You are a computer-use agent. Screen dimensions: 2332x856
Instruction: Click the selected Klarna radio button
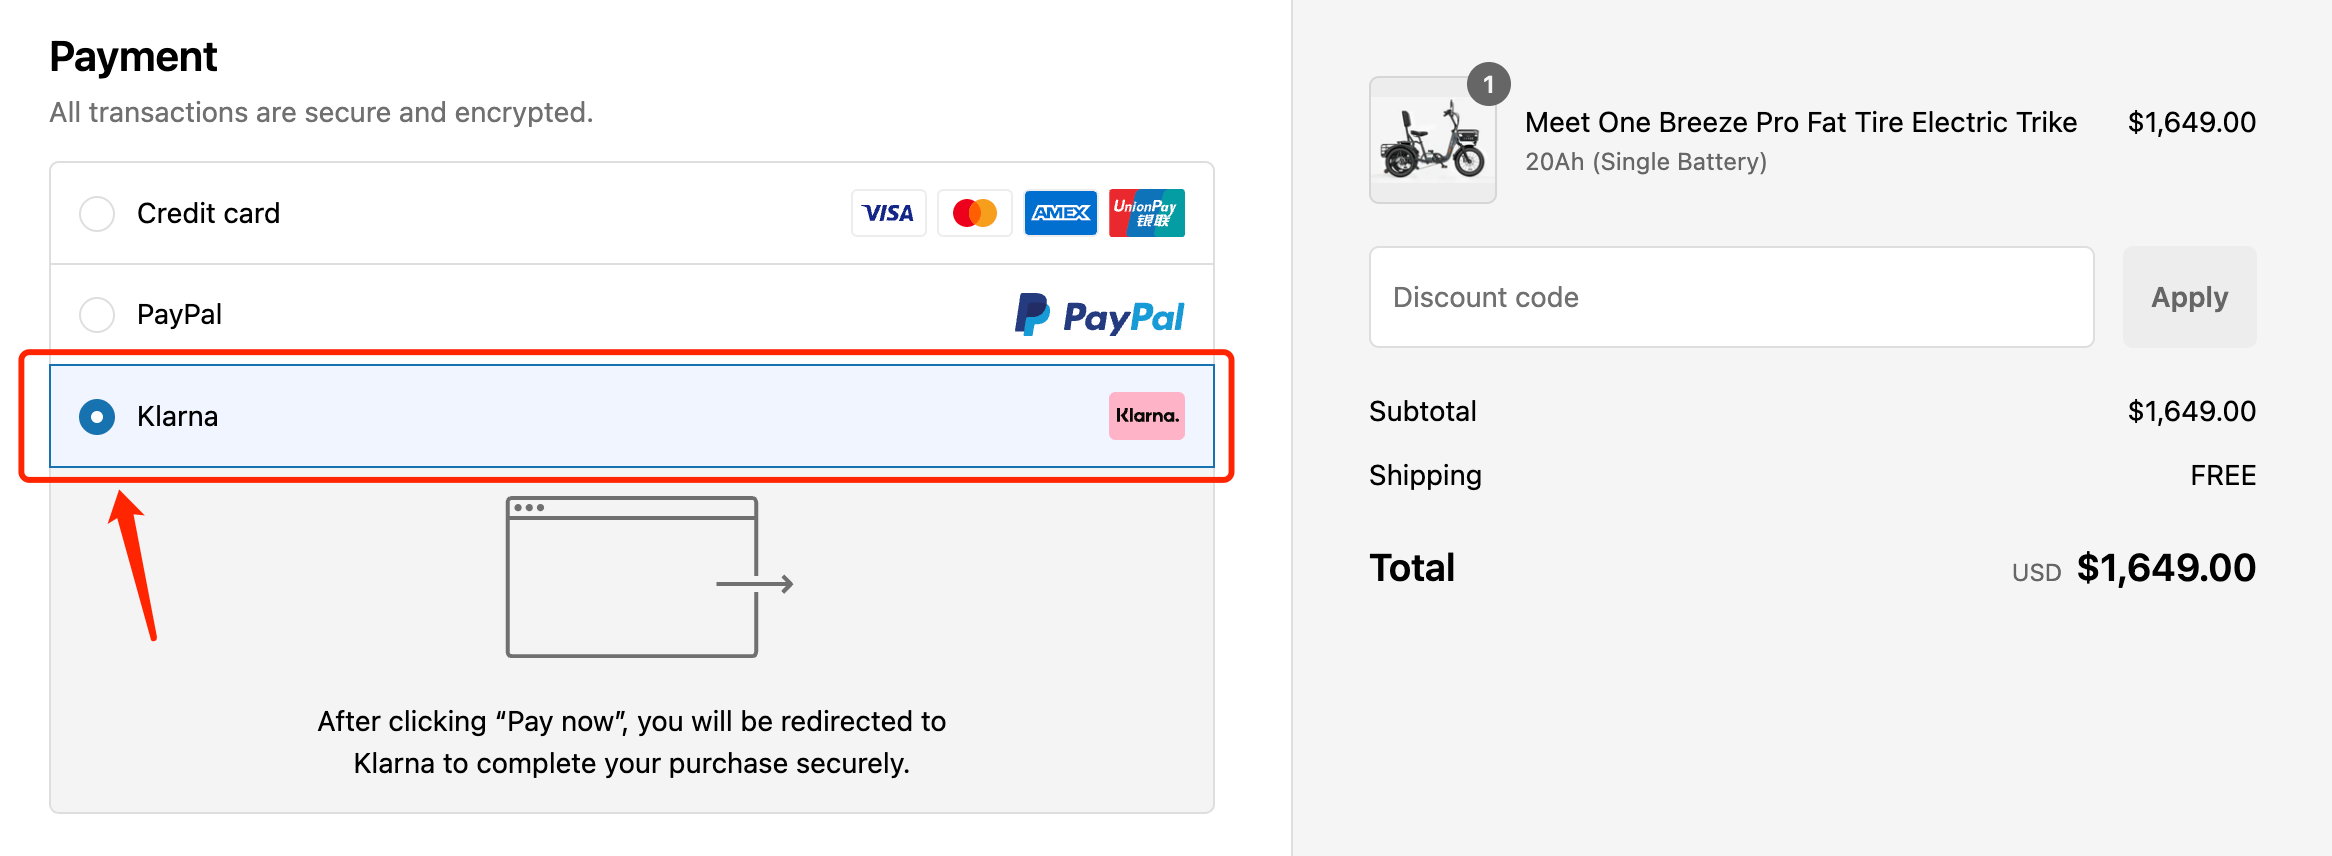(97, 416)
